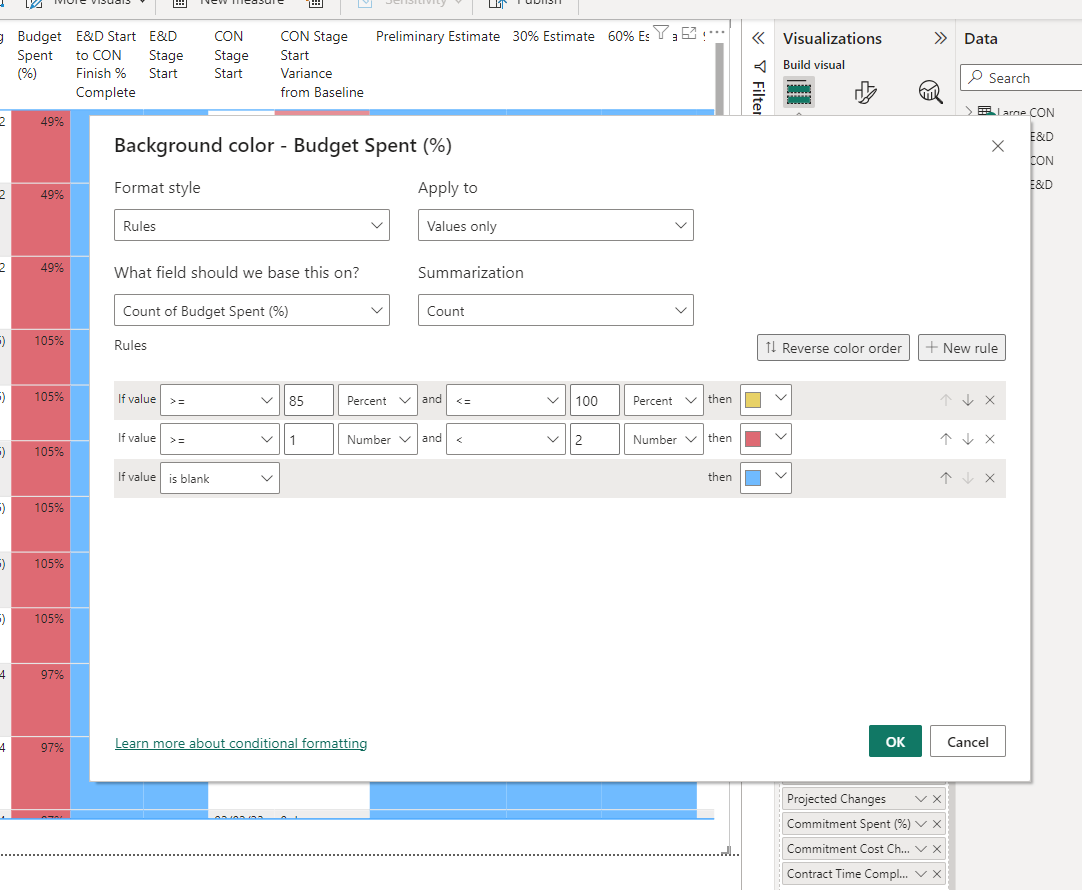Image resolution: width=1082 pixels, height=890 pixels.
Task: Move second rule down with arrow icon
Action: pyautogui.click(x=967, y=439)
